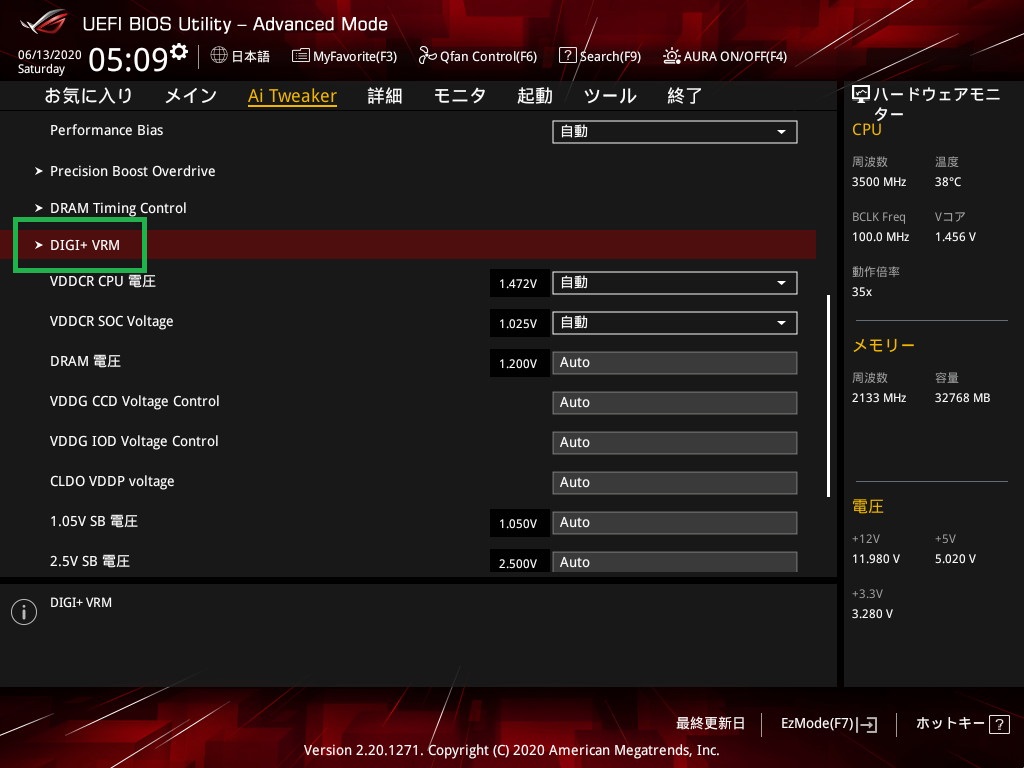1024x768 pixels.
Task: Click the 5.020 V +5V reading
Action: (x=955, y=559)
